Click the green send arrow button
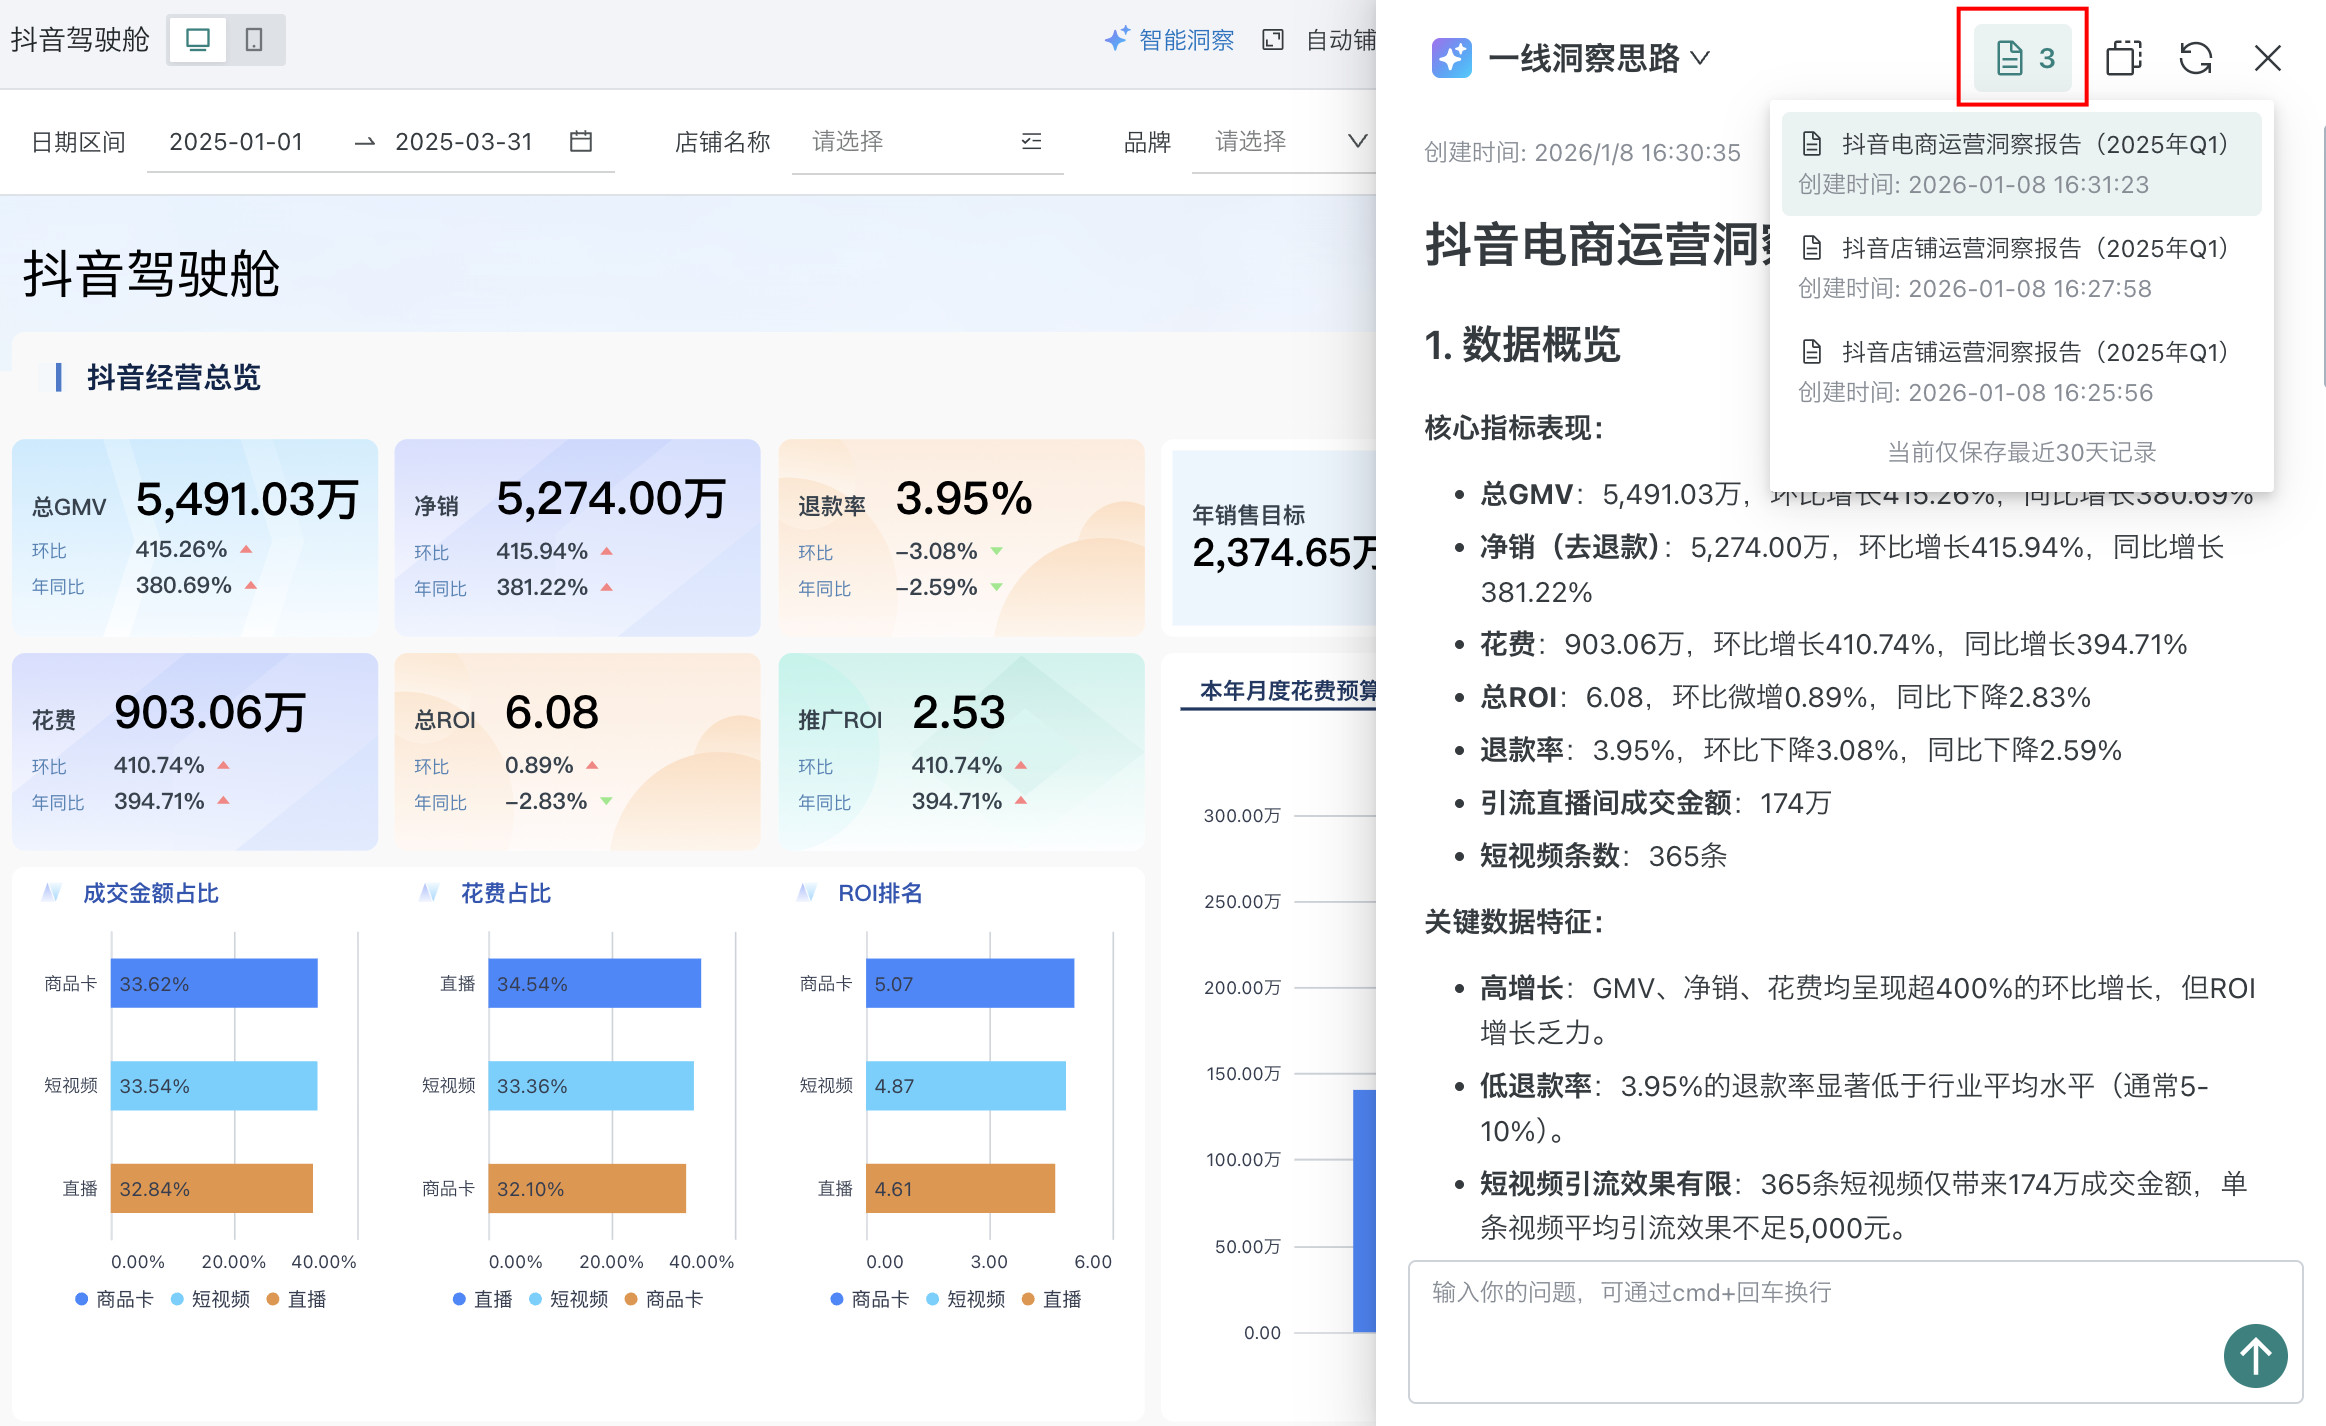2326x1426 pixels. pos(2255,1356)
